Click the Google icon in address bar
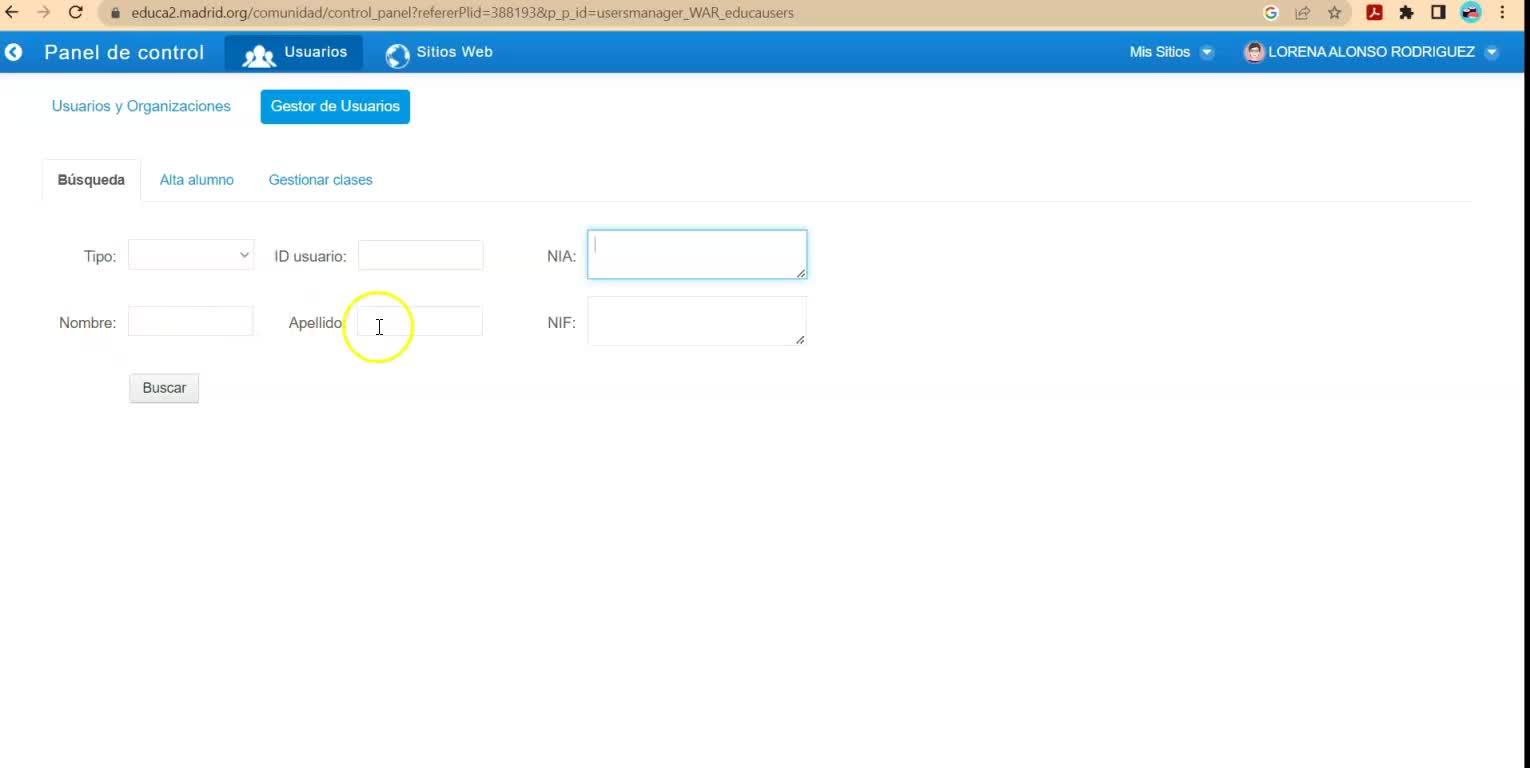This screenshot has width=1530, height=768. (x=1271, y=13)
